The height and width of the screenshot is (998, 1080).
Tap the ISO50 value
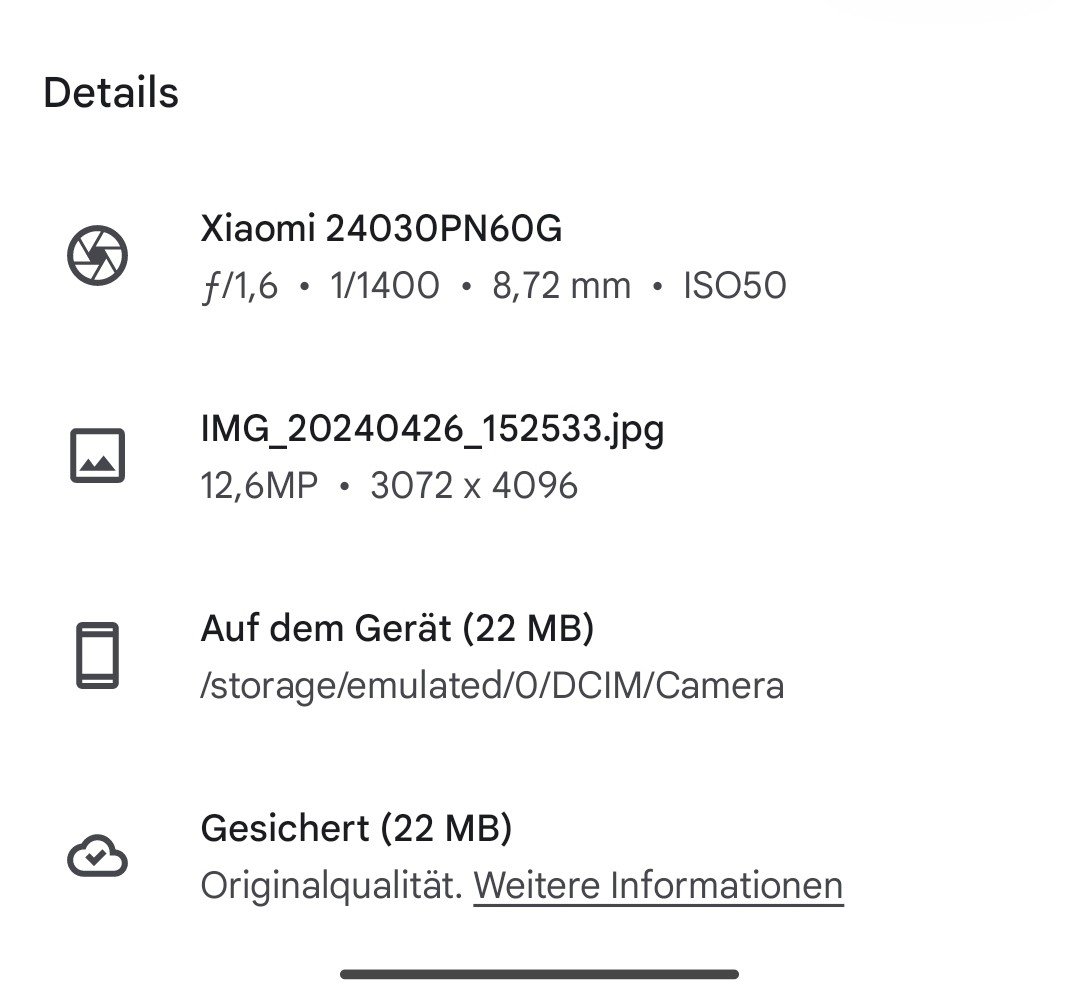pyautogui.click(x=734, y=287)
